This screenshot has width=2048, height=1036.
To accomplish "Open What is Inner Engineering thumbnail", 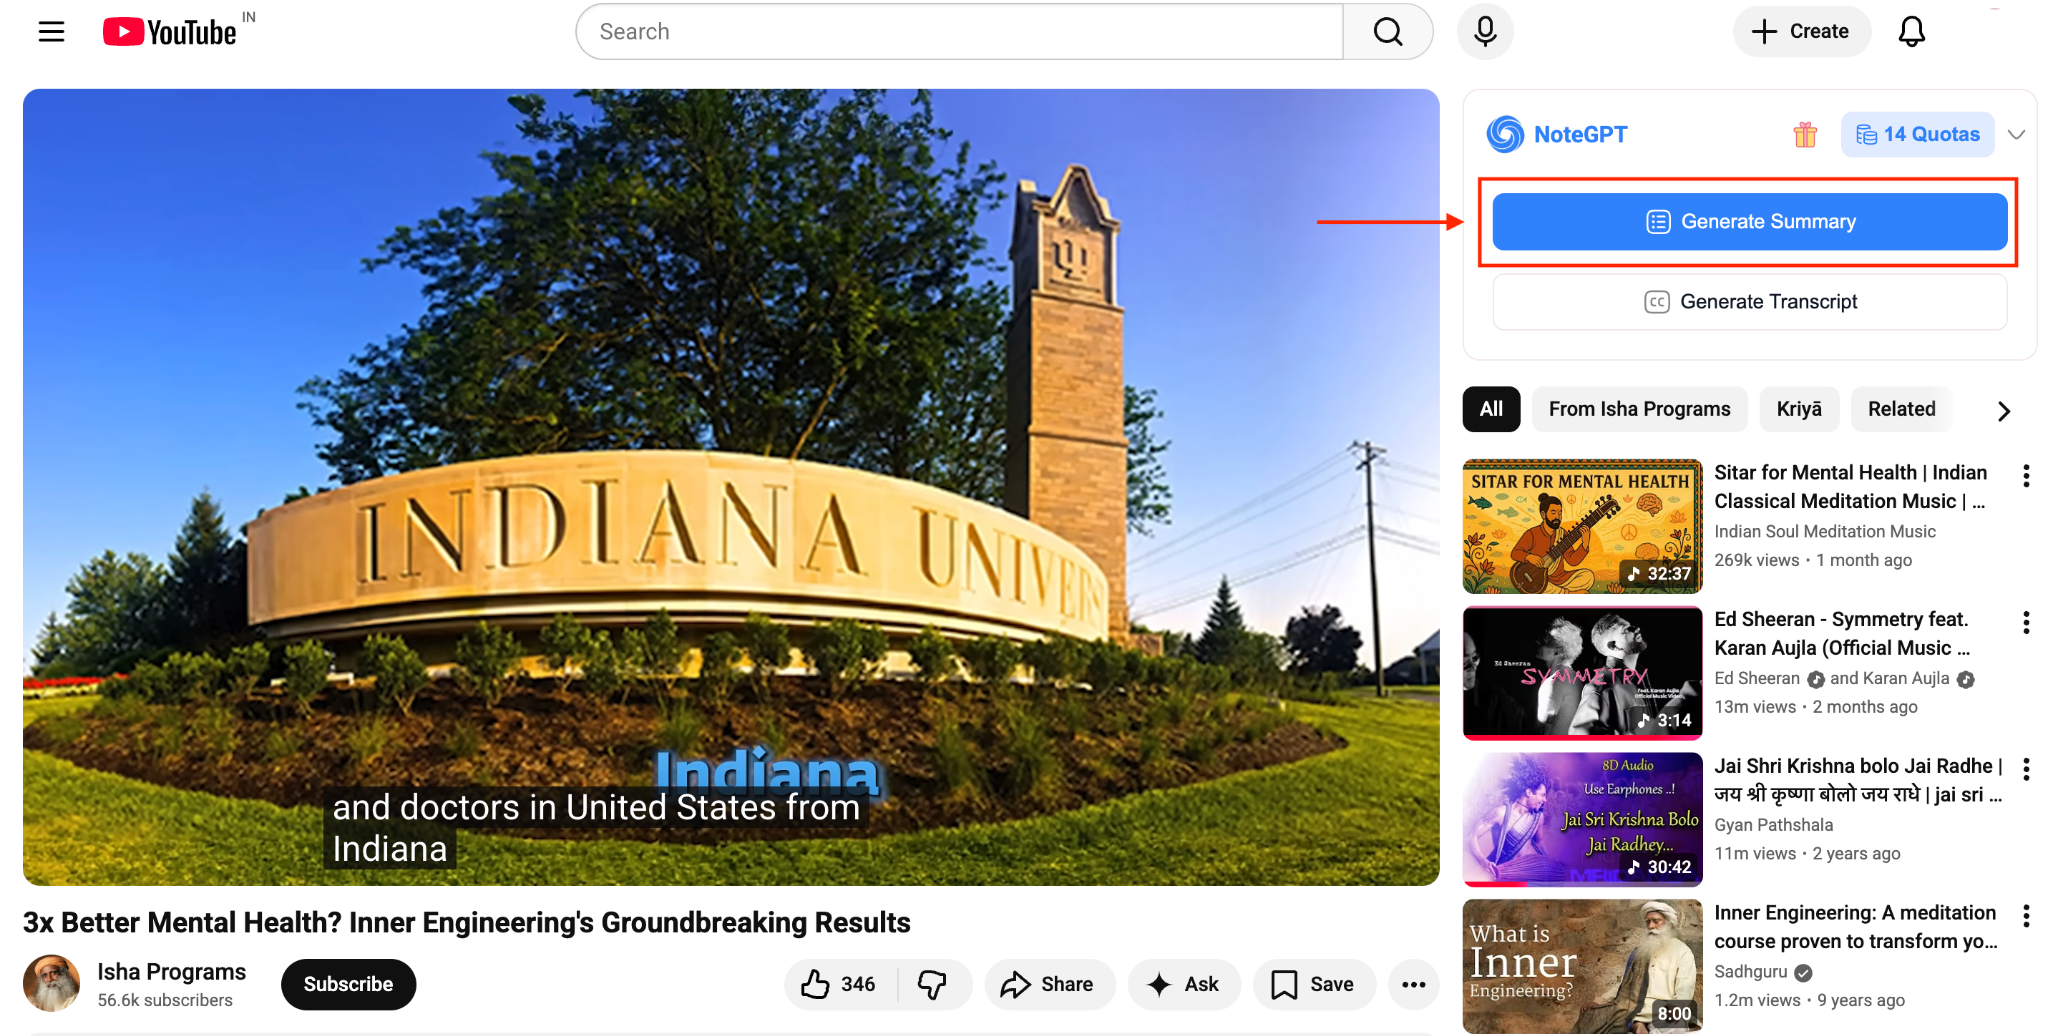I will pyautogui.click(x=1582, y=966).
